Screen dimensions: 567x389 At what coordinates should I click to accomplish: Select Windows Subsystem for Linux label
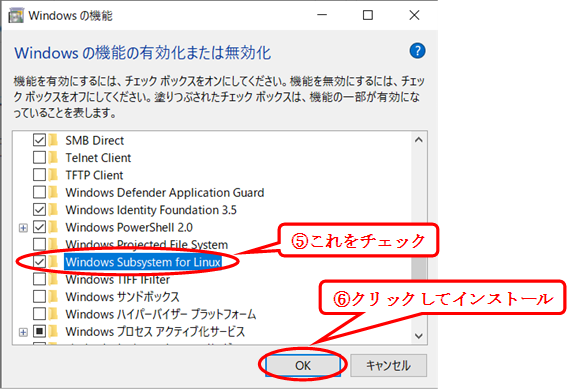[x=143, y=262]
